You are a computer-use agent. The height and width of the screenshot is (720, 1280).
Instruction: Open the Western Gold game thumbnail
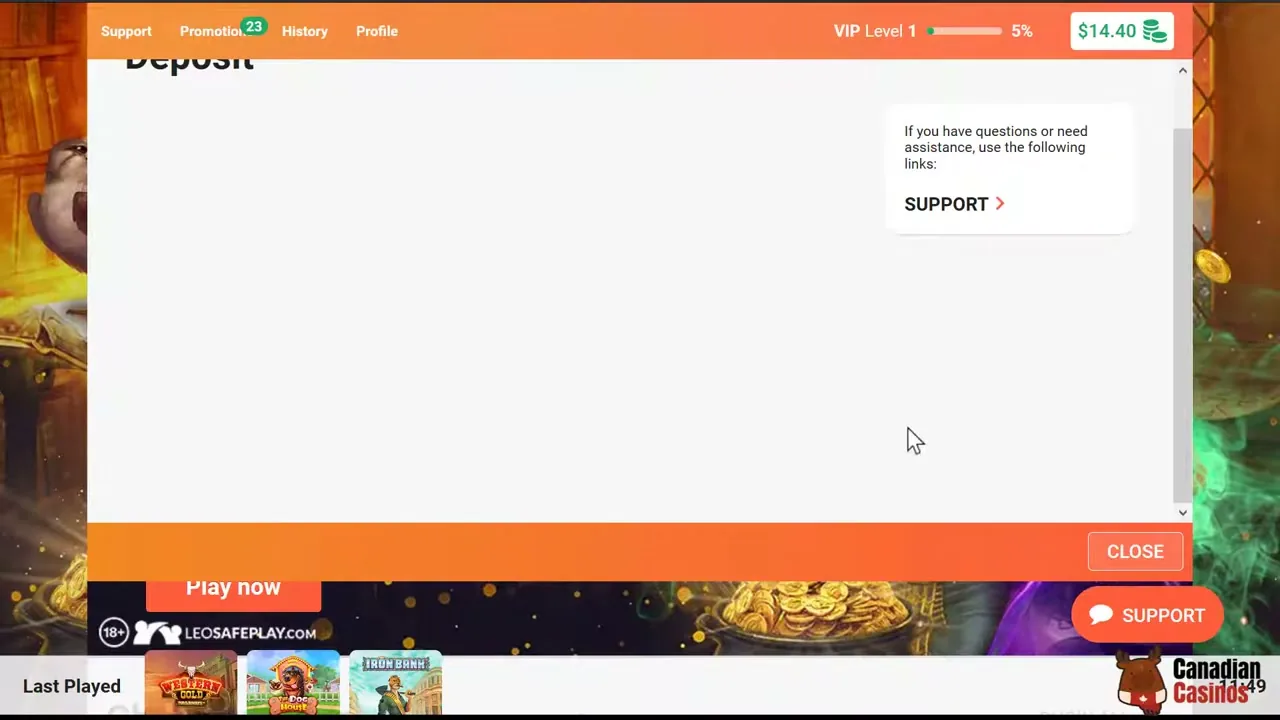tap(191, 683)
